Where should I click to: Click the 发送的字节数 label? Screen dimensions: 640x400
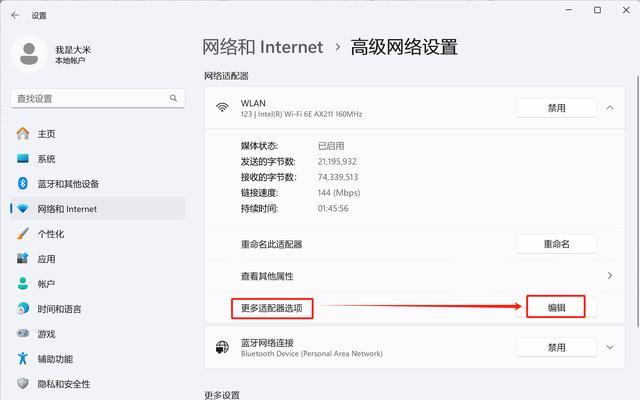click(268, 162)
